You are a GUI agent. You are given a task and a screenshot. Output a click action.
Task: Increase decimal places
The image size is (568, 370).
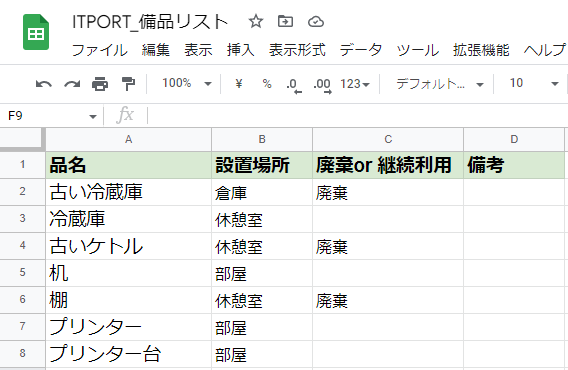[x=322, y=85]
